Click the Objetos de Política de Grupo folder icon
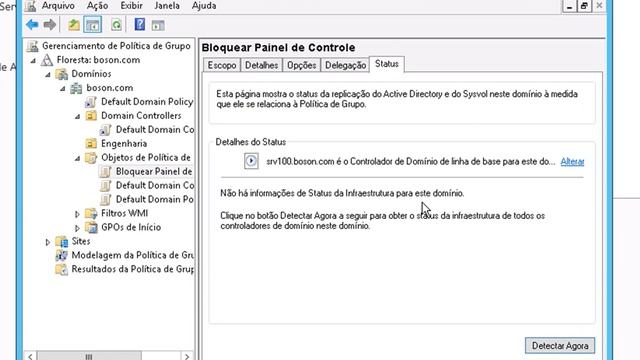The height and width of the screenshot is (360, 640). coord(91,158)
